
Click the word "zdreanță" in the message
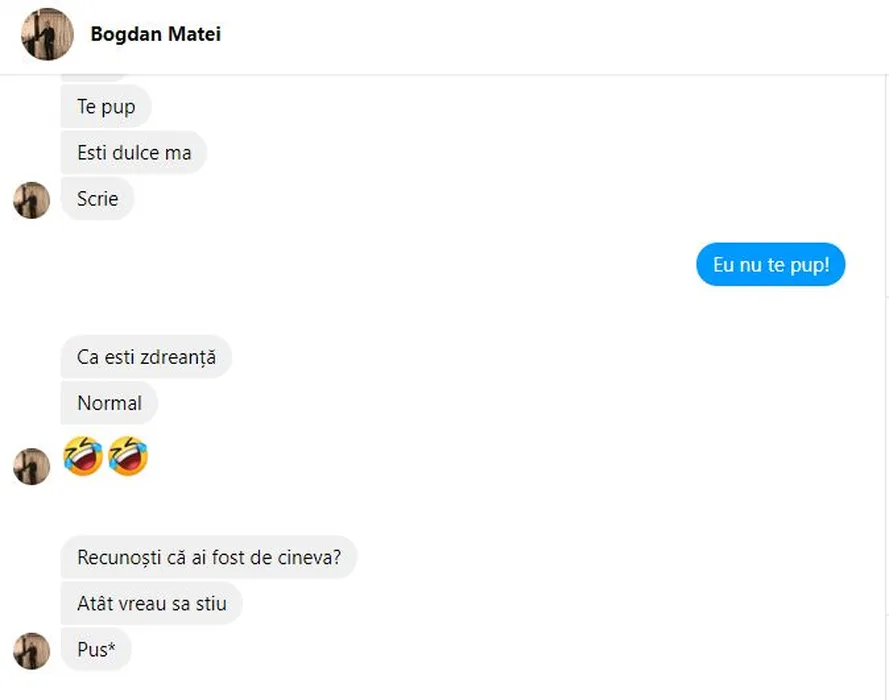click(x=180, y=357)
